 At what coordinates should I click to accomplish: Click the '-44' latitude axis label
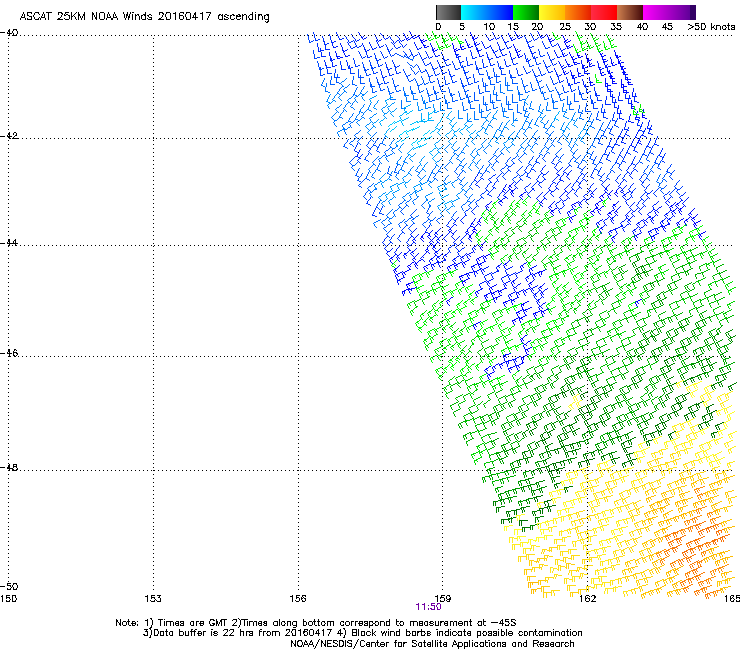pos(9,243)
